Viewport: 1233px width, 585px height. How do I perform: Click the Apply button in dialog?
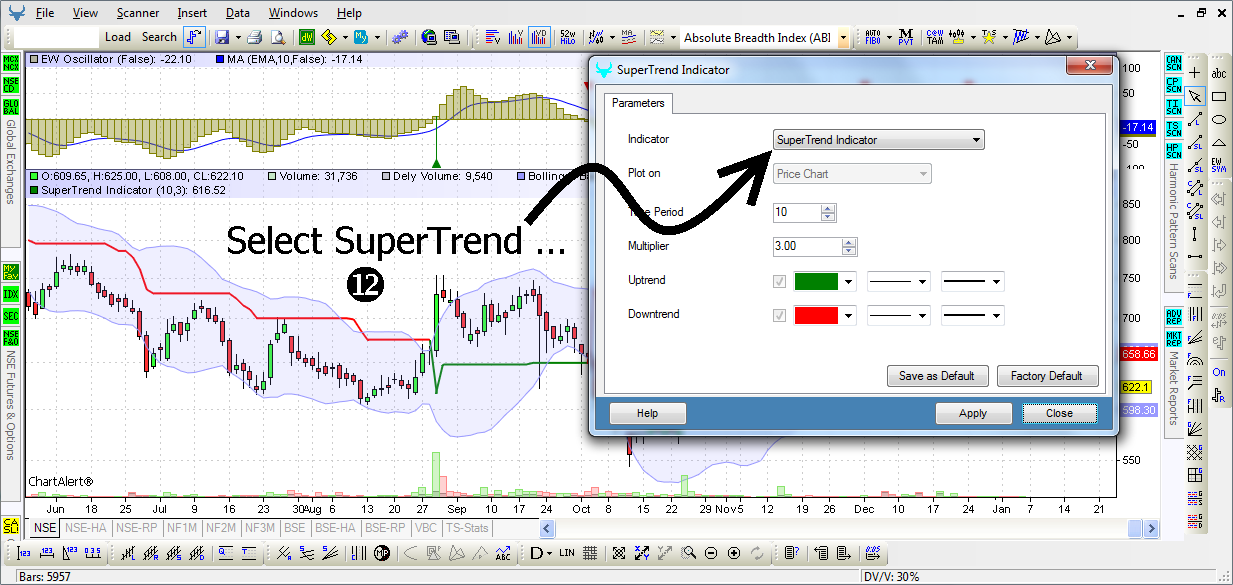pyautogui.click(x=973, y=413)
